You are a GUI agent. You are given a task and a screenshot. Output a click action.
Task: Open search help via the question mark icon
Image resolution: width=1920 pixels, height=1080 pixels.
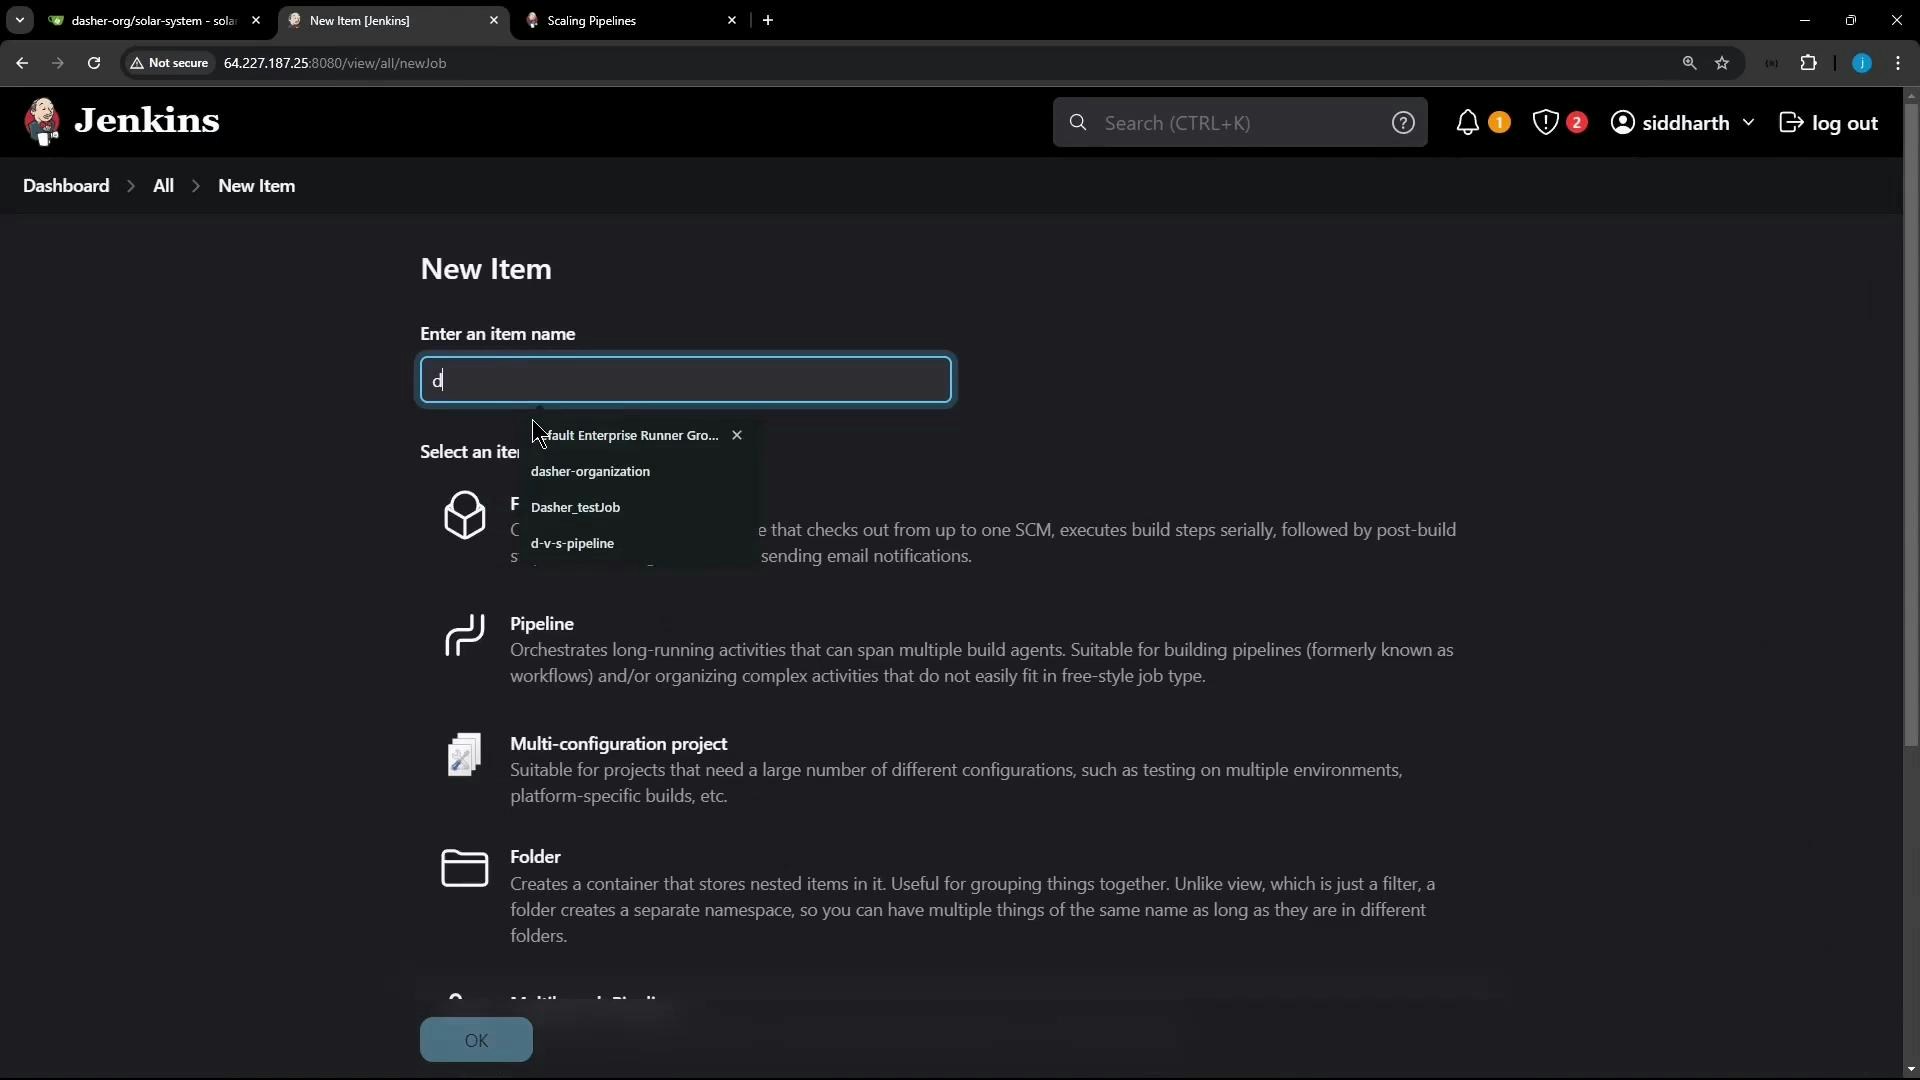point(1404,122)
